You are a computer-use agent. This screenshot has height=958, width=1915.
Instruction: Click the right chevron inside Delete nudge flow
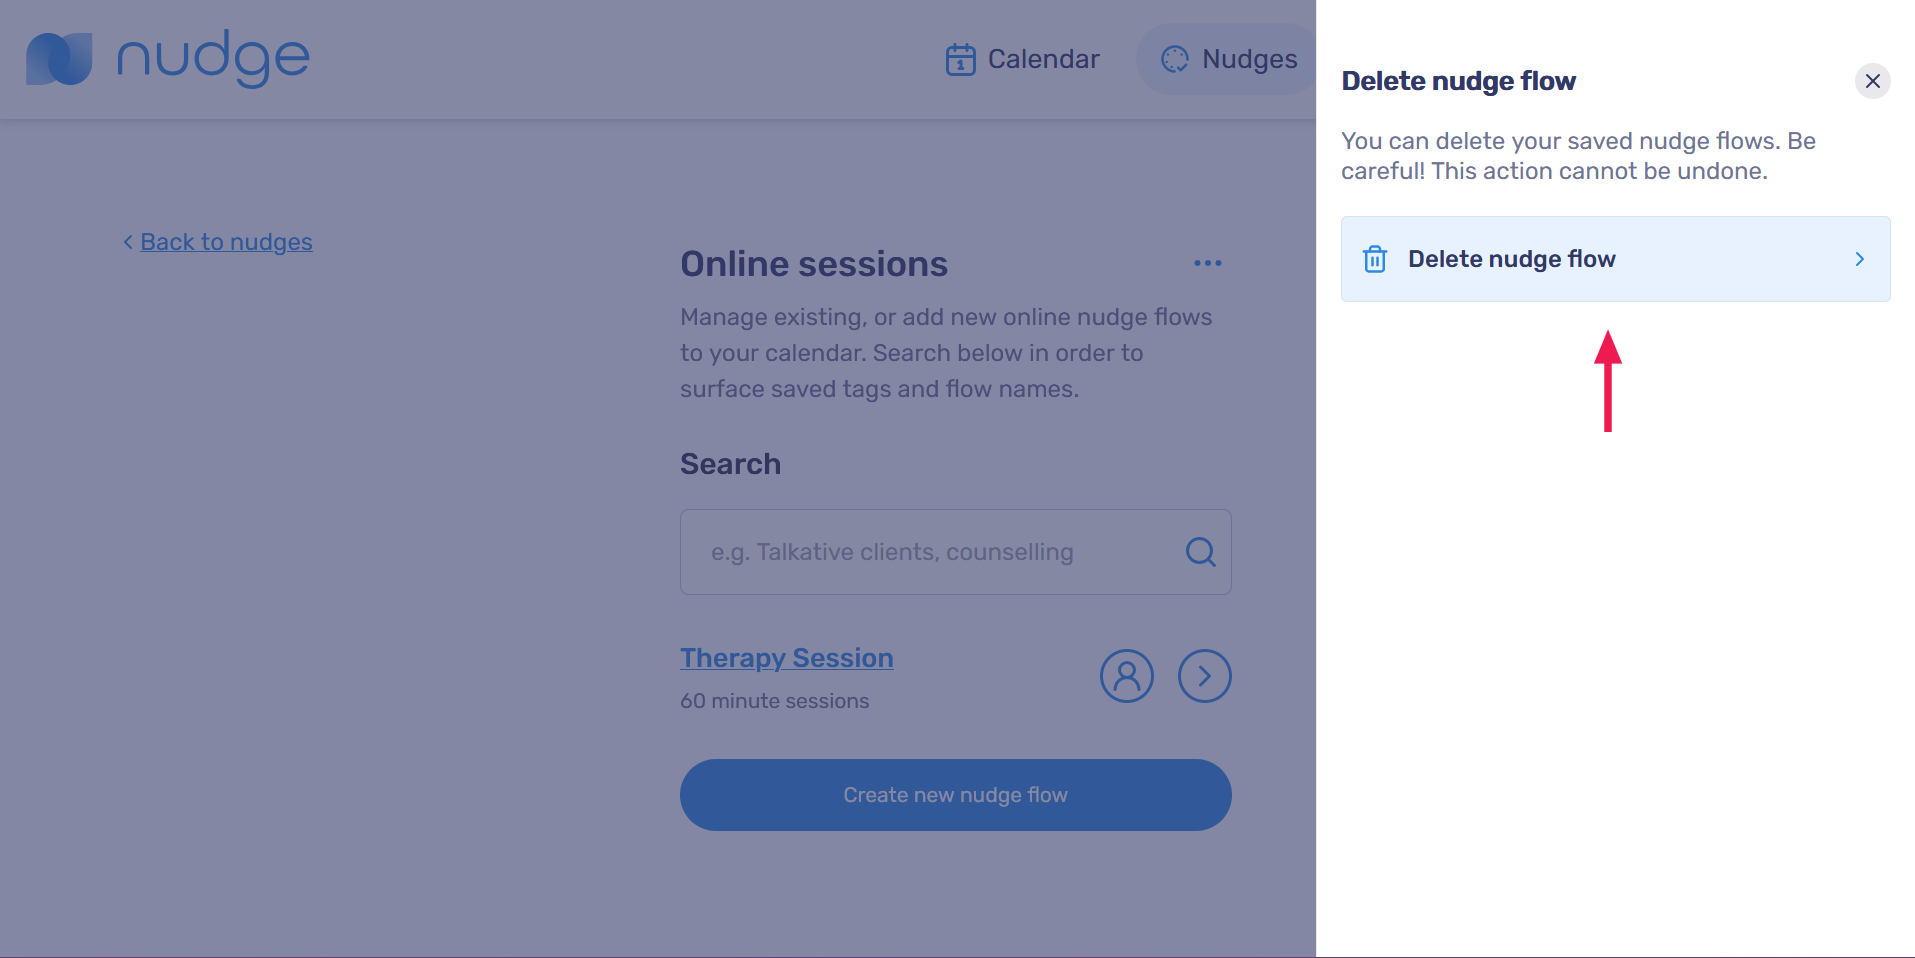tap(1858, 258)
